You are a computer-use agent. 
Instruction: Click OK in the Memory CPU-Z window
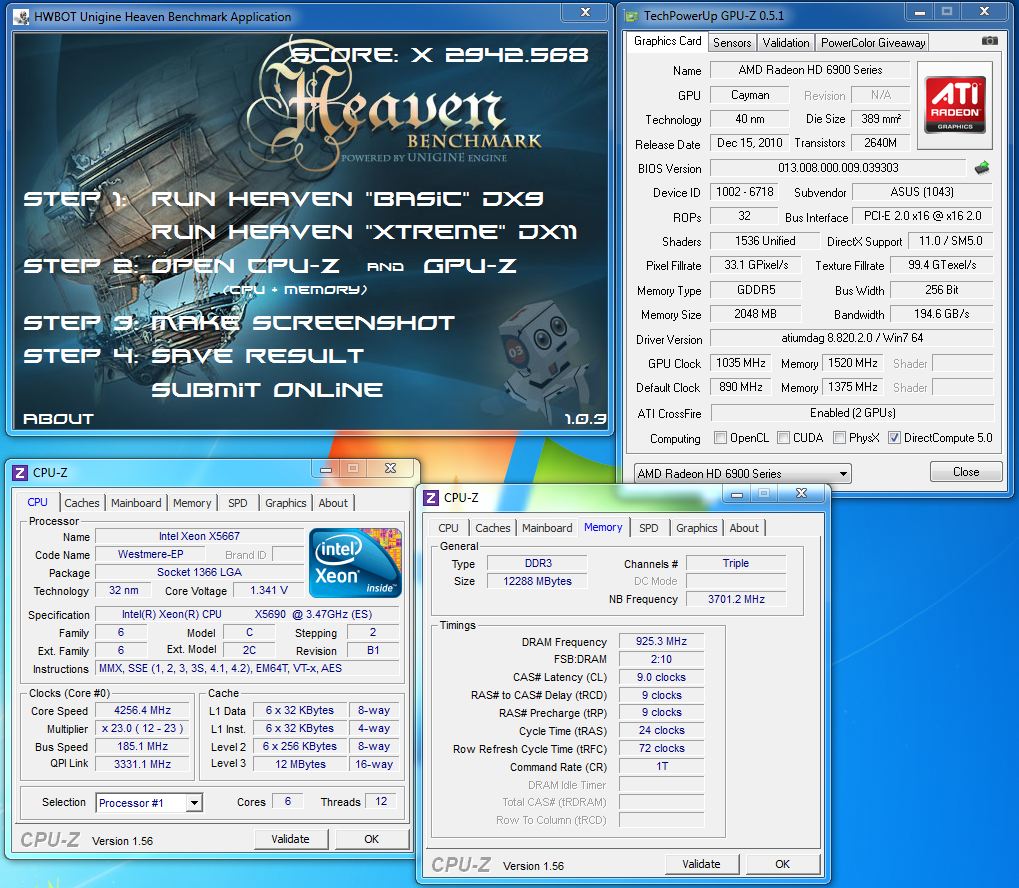782,864
